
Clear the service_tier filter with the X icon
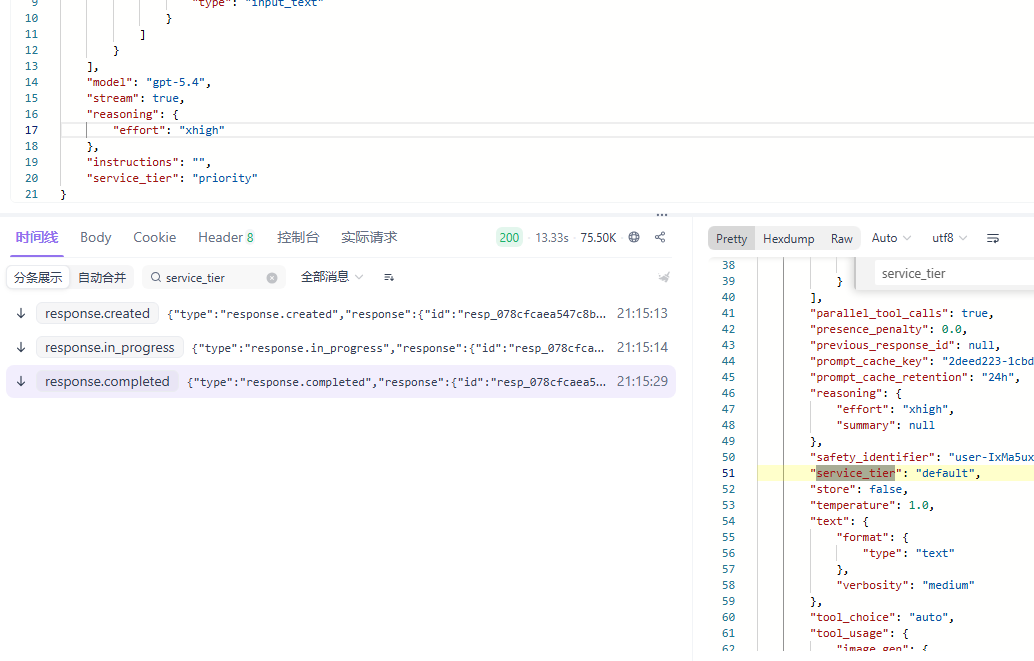[272, 278]
